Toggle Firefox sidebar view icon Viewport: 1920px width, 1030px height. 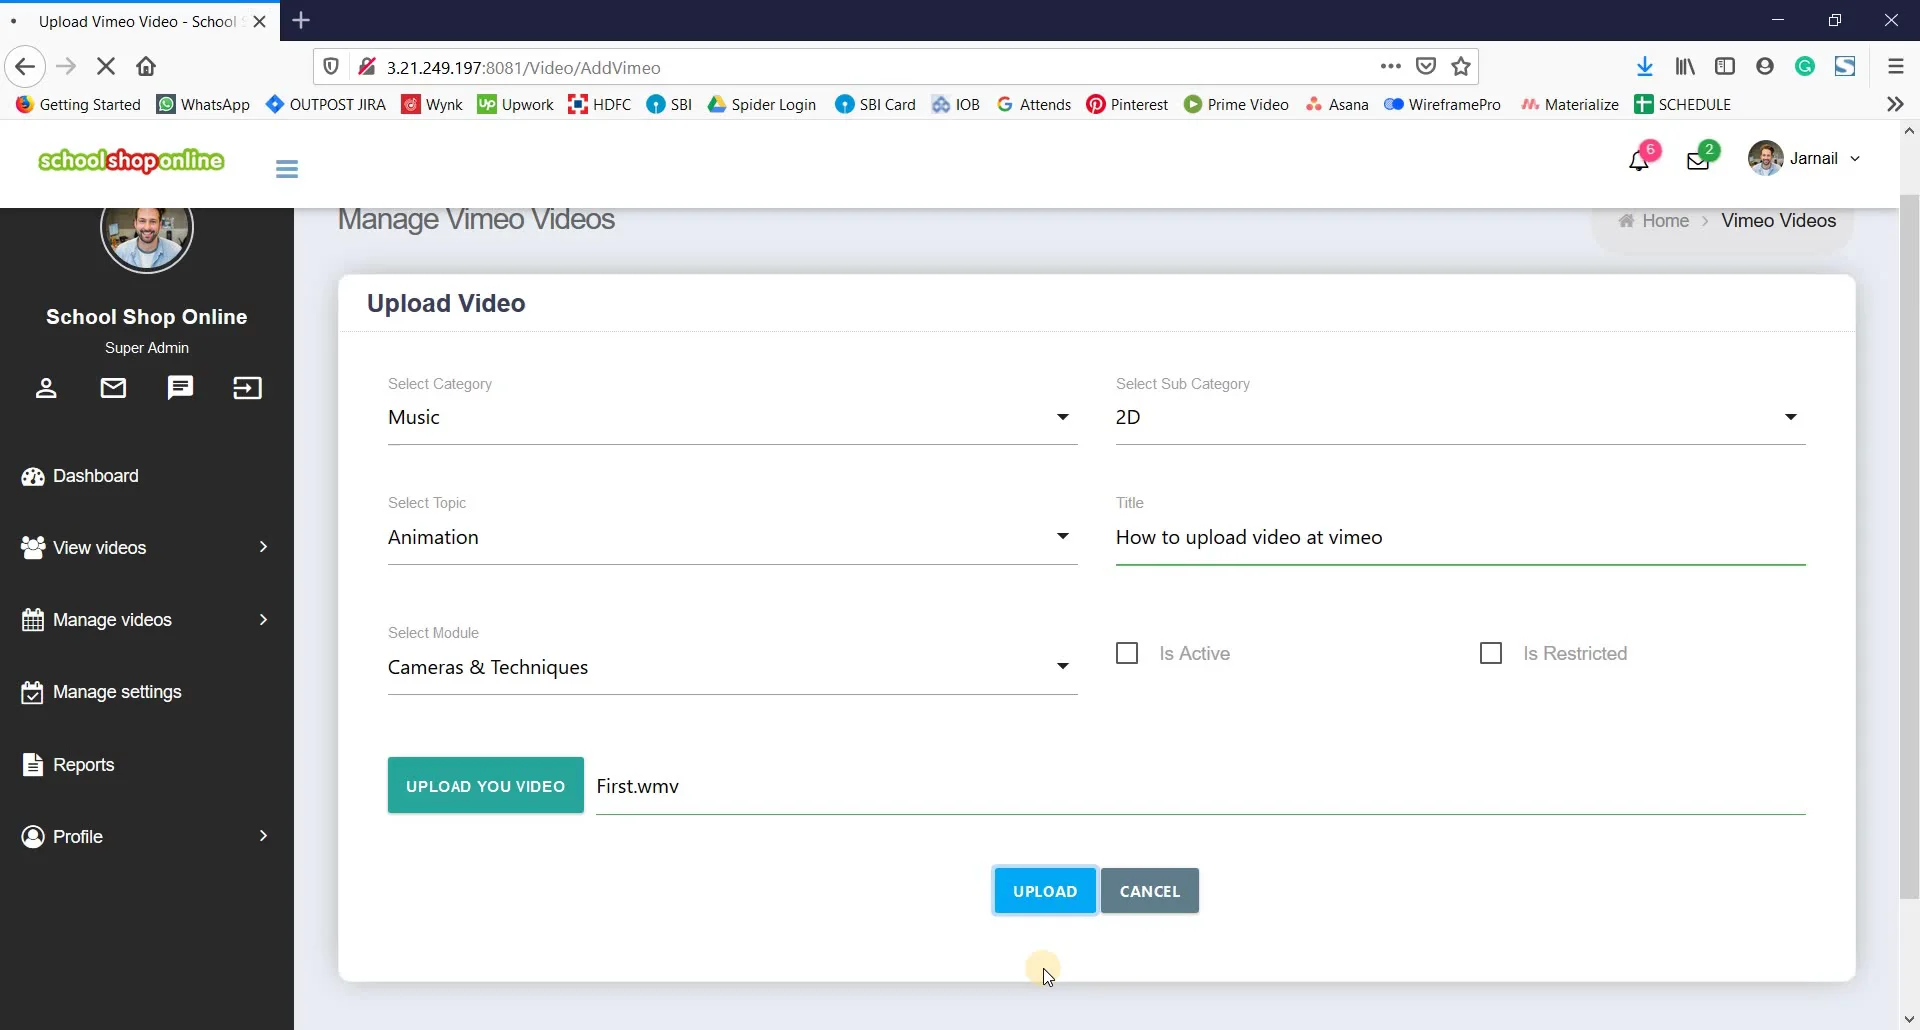[x=1725, y=67]
